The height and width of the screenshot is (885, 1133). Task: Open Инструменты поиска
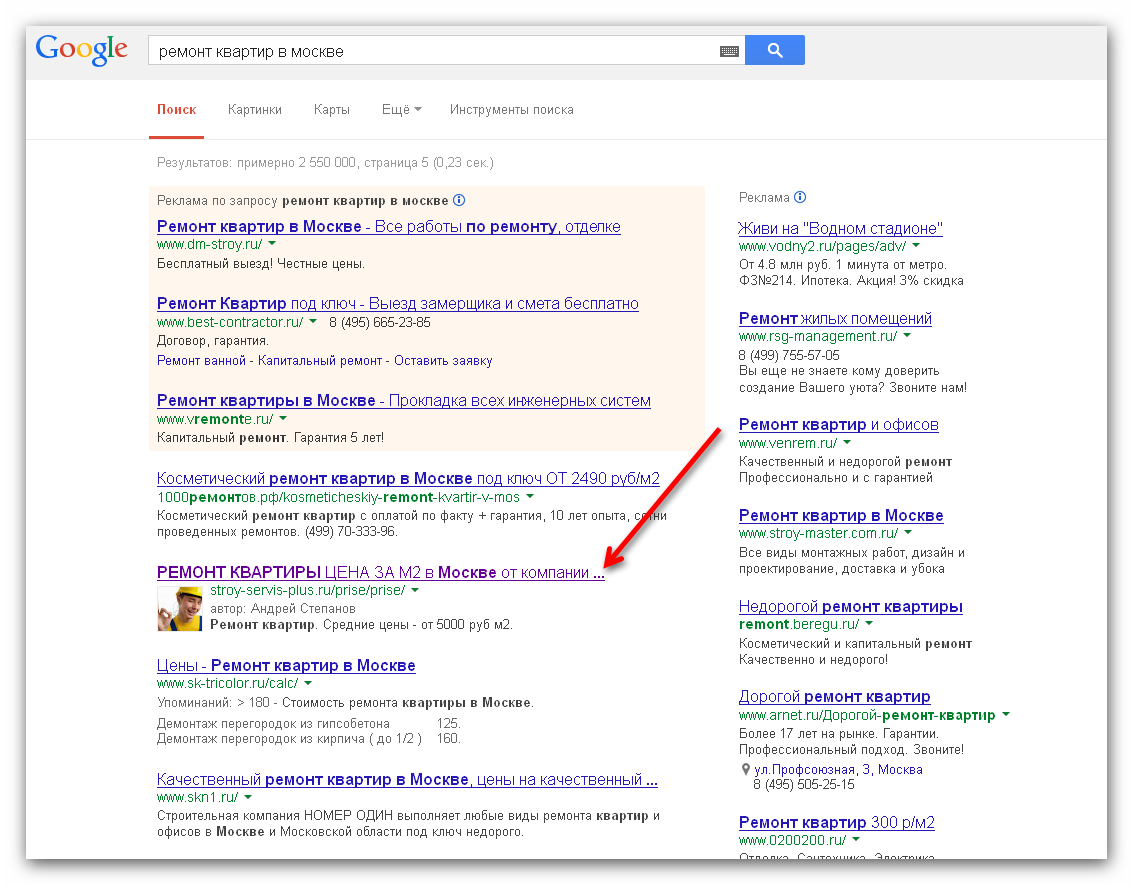[512, 110]
